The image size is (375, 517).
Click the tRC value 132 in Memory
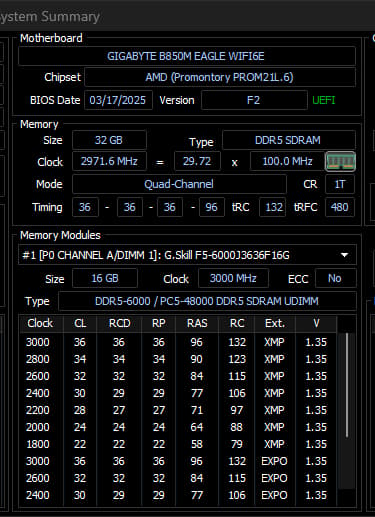point(273,207)
